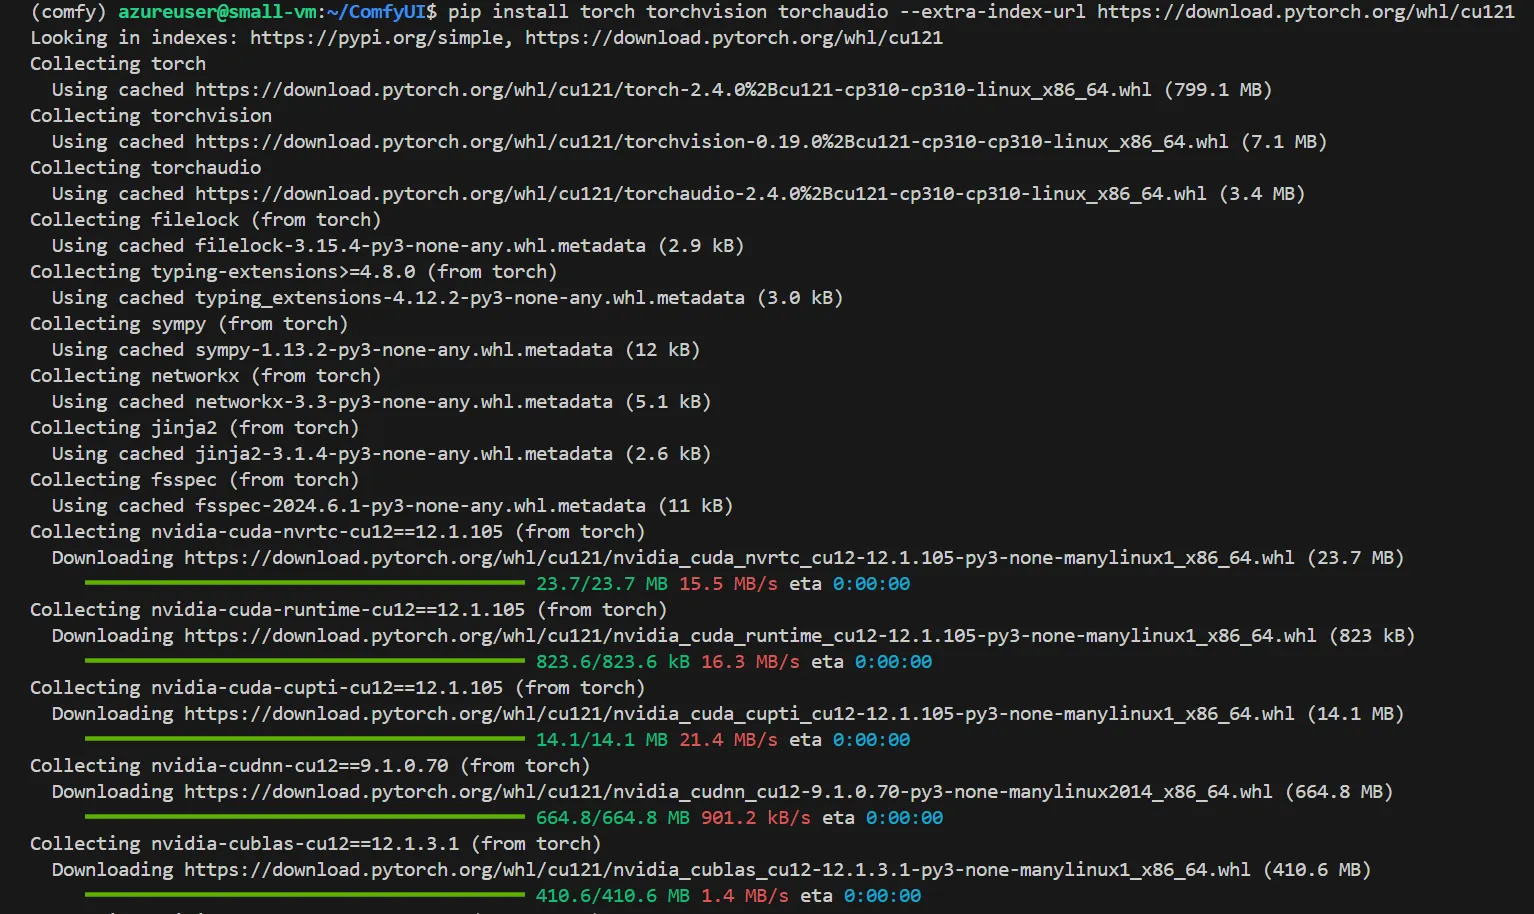Screen dimensions: 1534x914
Task: Click the '664.8/664.8 MB' completed size text
Action: (x=613, y=818)
